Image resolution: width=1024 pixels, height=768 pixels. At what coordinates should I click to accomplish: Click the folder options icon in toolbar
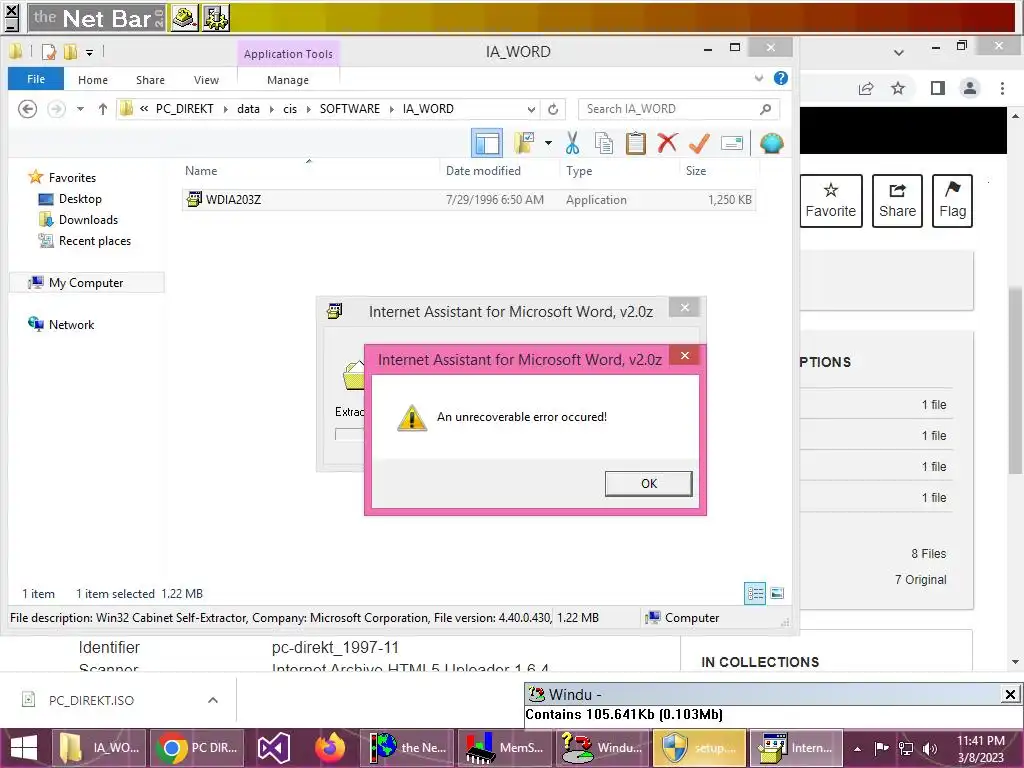[x=524, y=143]
